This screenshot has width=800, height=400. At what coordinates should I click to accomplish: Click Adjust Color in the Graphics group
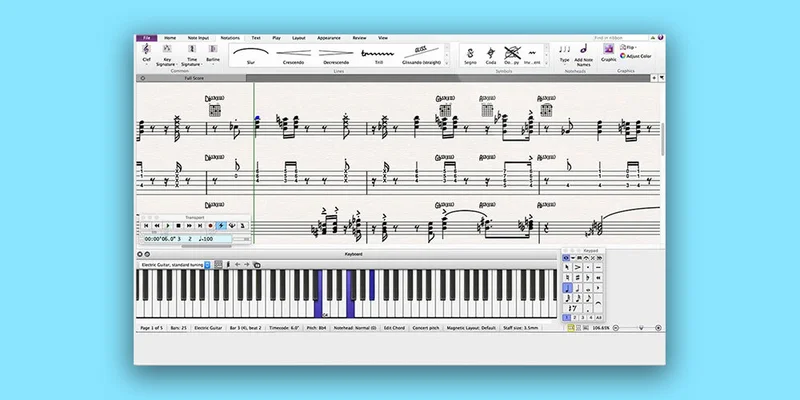[x=636, y=56]
